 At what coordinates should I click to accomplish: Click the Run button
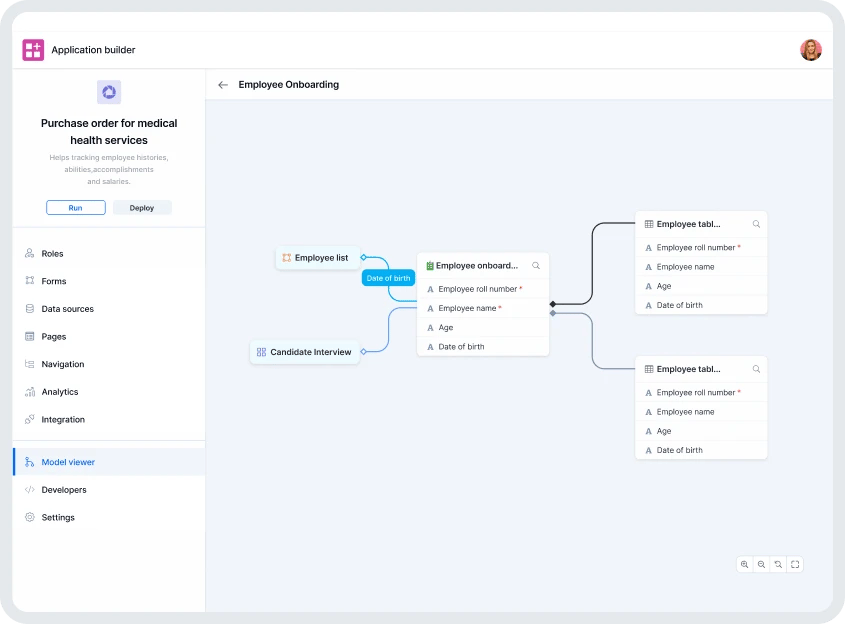click(75, 207)
